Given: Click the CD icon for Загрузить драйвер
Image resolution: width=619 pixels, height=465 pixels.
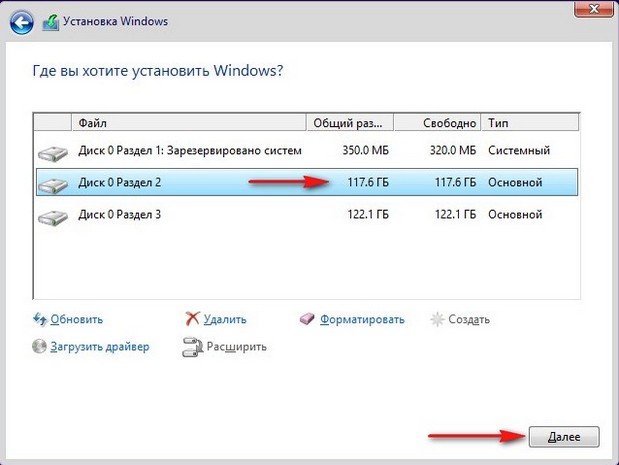Looking at the screenshot, I should [39, 346].
